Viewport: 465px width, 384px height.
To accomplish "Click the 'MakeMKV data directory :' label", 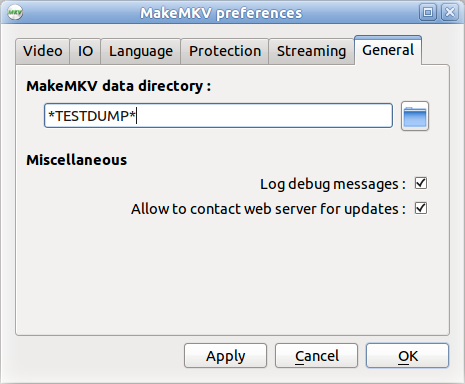I will tap(118, 86).
